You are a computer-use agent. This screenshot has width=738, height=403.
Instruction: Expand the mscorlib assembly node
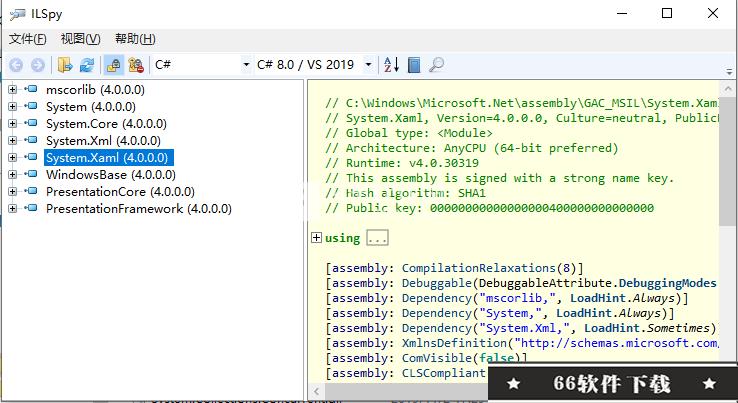(13, 89)
